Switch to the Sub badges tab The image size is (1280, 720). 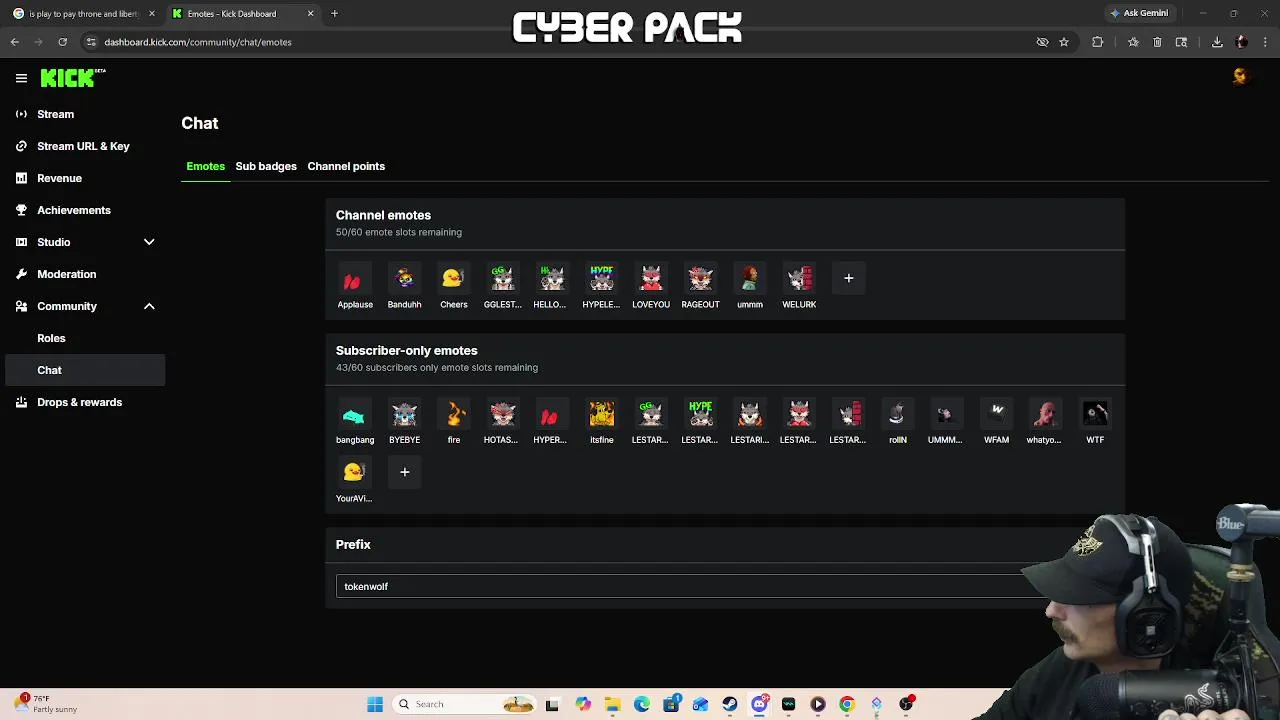(266, 166)
